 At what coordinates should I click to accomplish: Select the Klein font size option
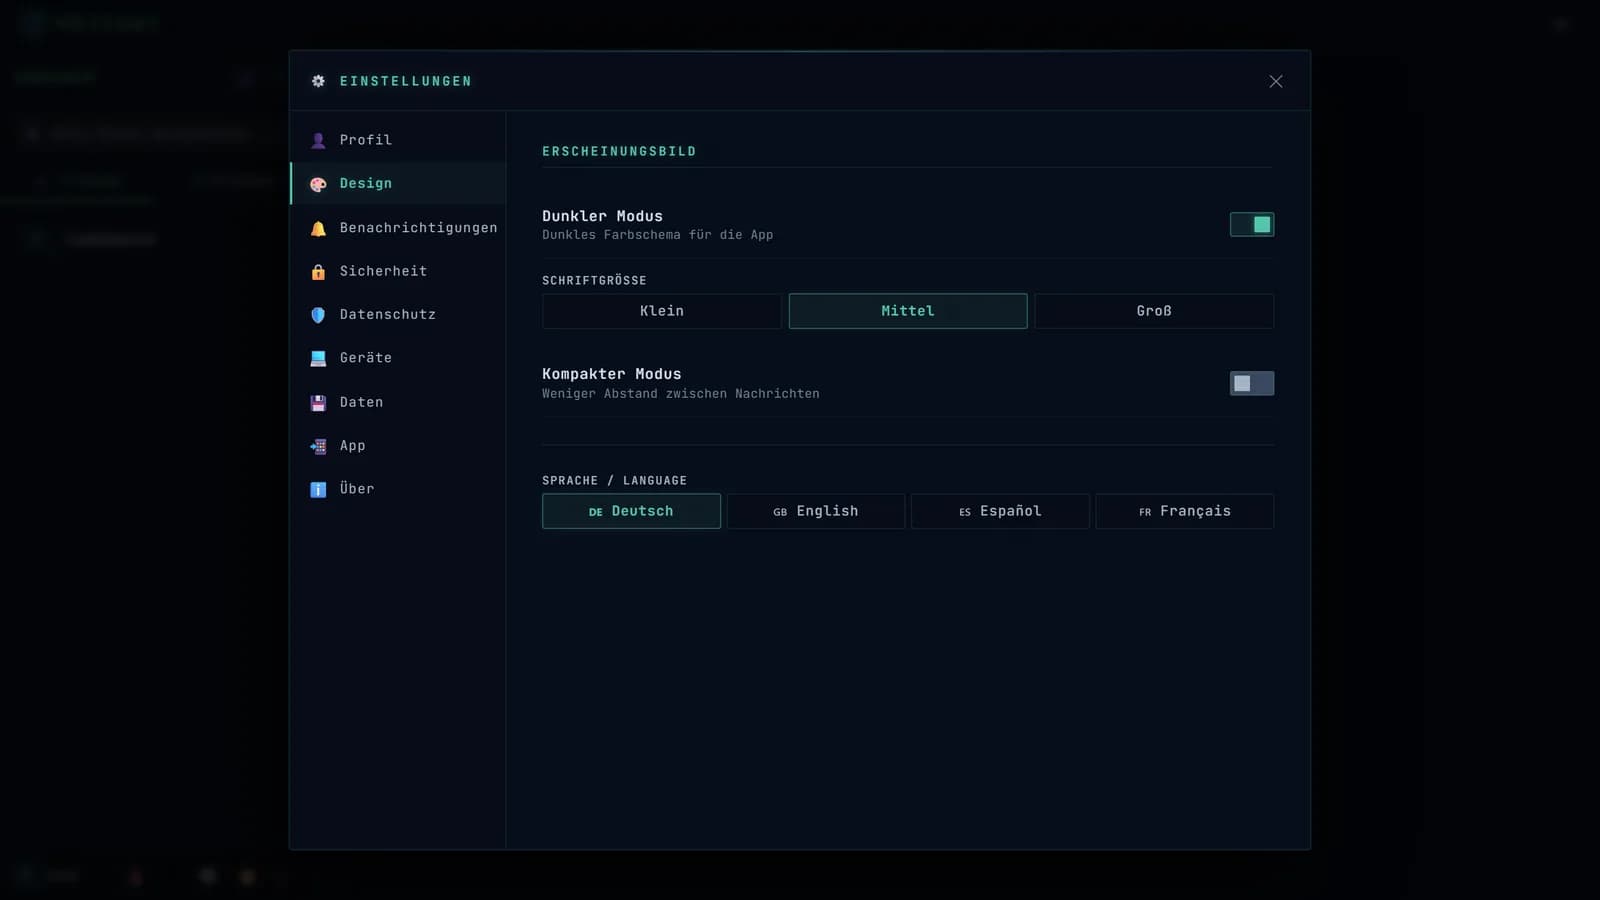pyautogui.click(x=662, y=311)
